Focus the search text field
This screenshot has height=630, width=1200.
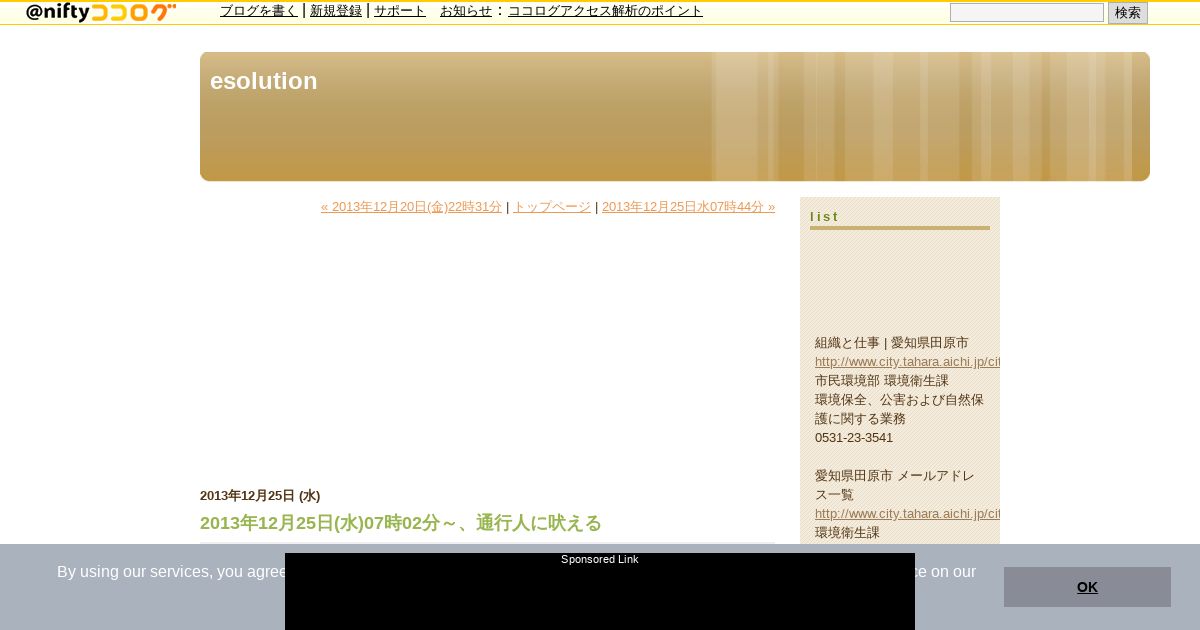point(1027,13)
